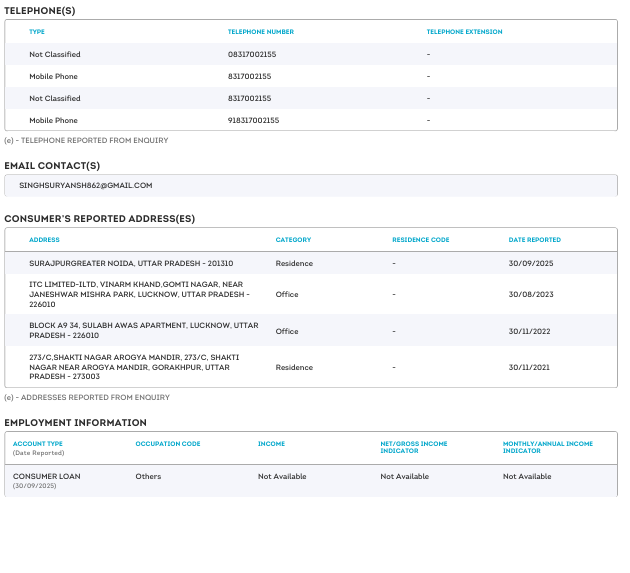Screen dimensions: 630x573
Task: Click the CATEGORY column header
Action: point(293,240)
